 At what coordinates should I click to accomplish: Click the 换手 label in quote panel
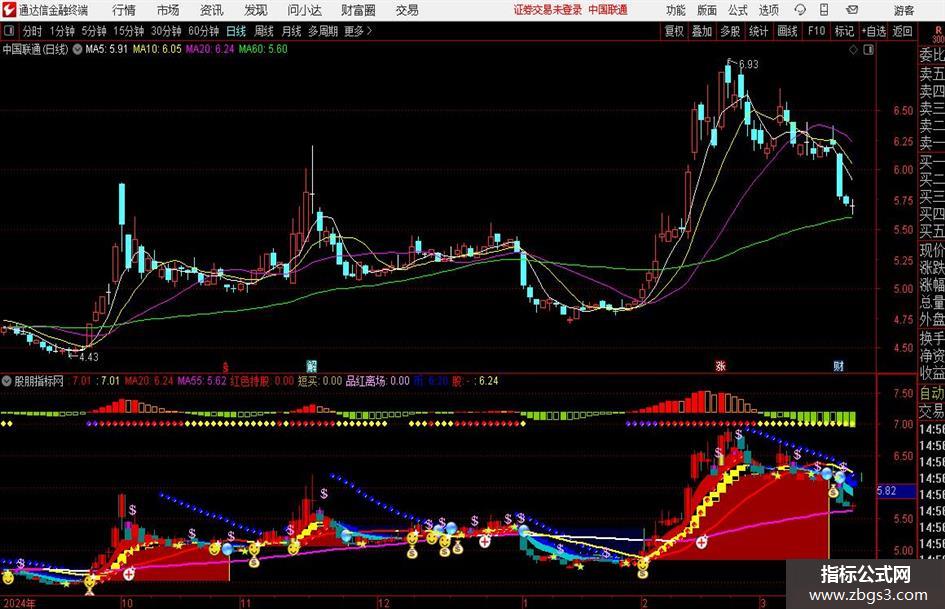point(931,338)
